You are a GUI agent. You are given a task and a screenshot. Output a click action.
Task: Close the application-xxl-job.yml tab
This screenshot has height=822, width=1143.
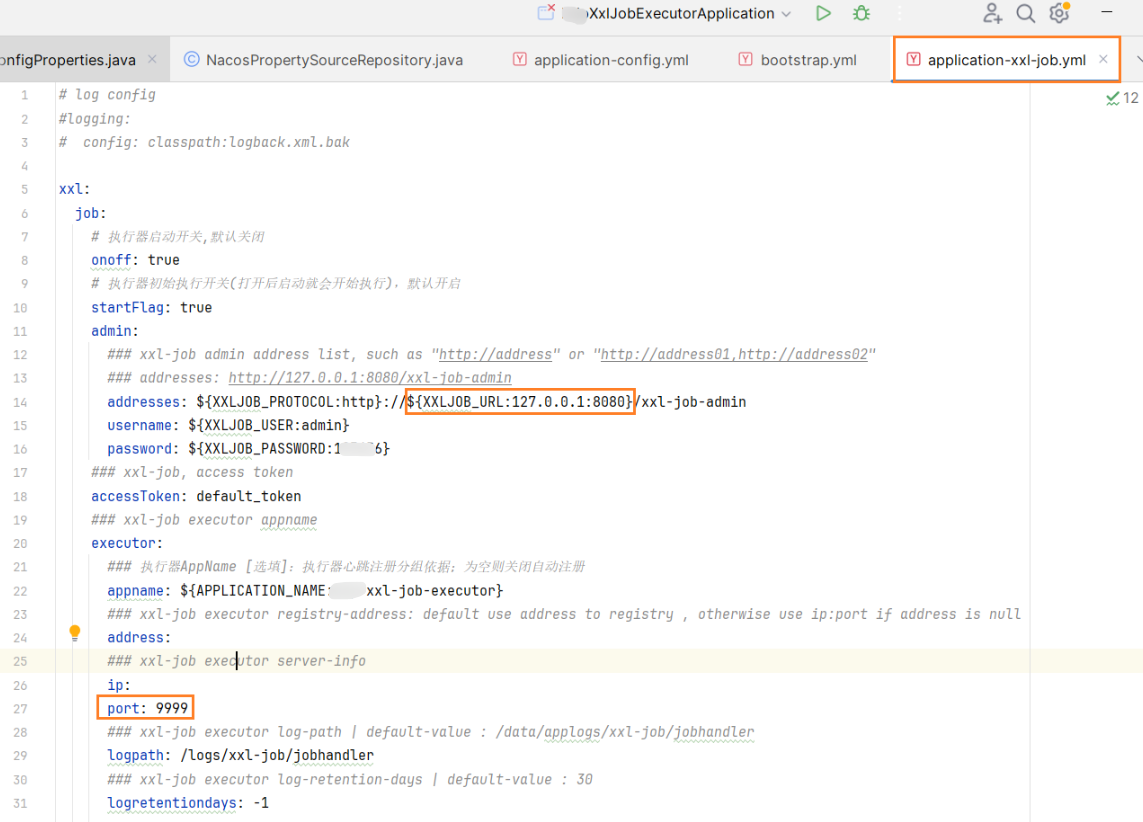pos(1104,59)
